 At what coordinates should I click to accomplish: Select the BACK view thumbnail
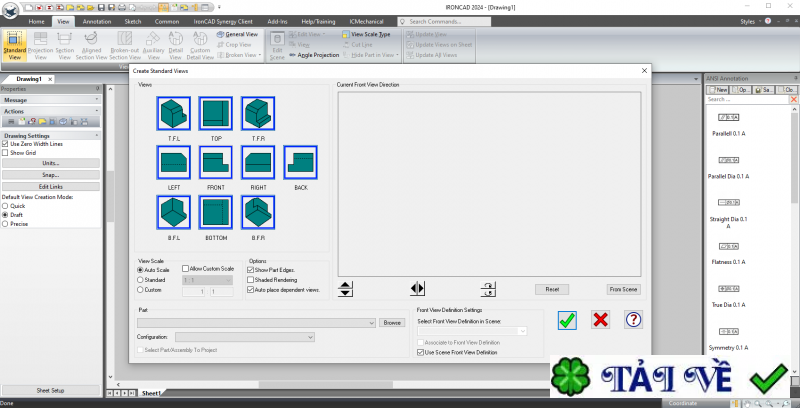tap(301, 162)
